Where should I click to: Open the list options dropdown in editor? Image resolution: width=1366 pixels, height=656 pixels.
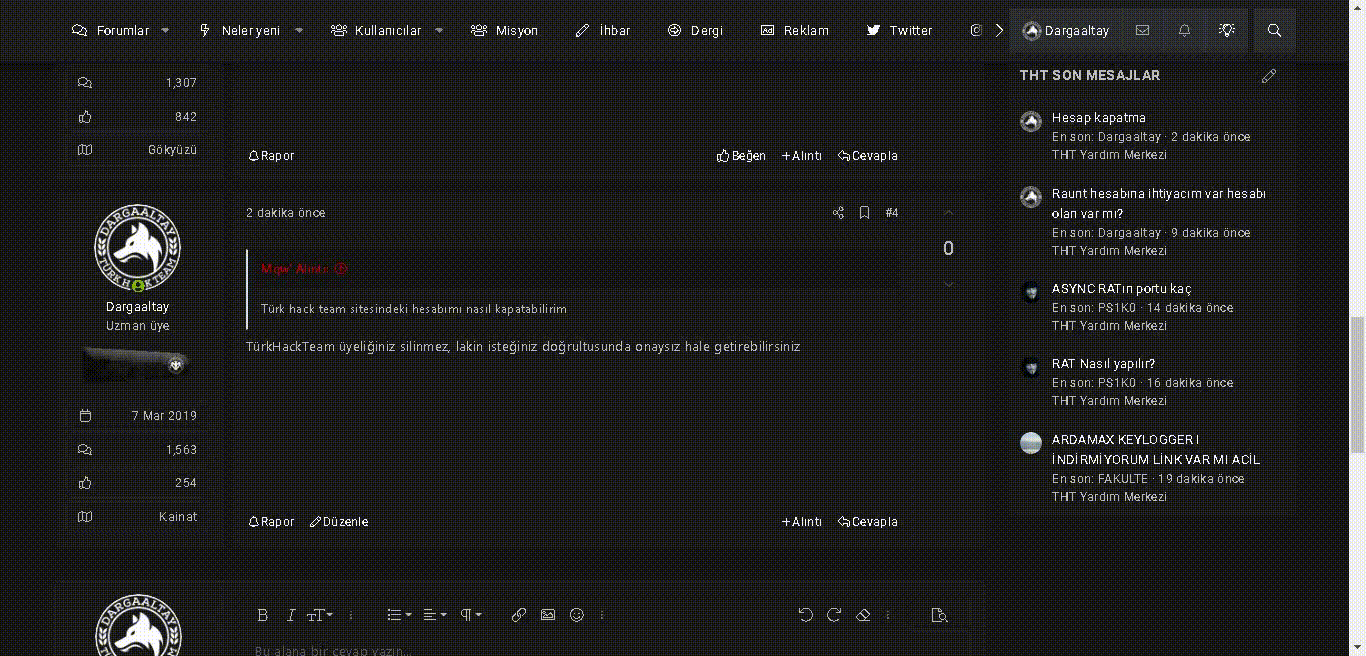coord(398,615)
